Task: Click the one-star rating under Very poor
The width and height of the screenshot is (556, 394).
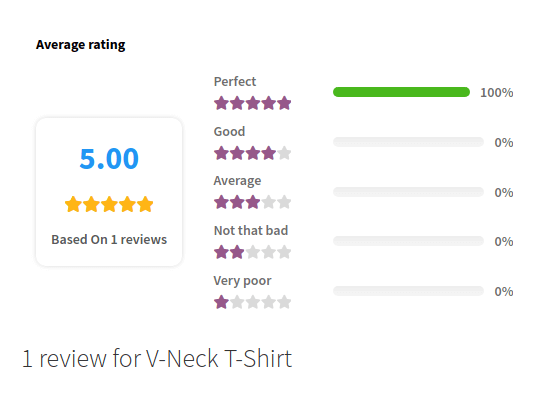Action: point(252,302)
